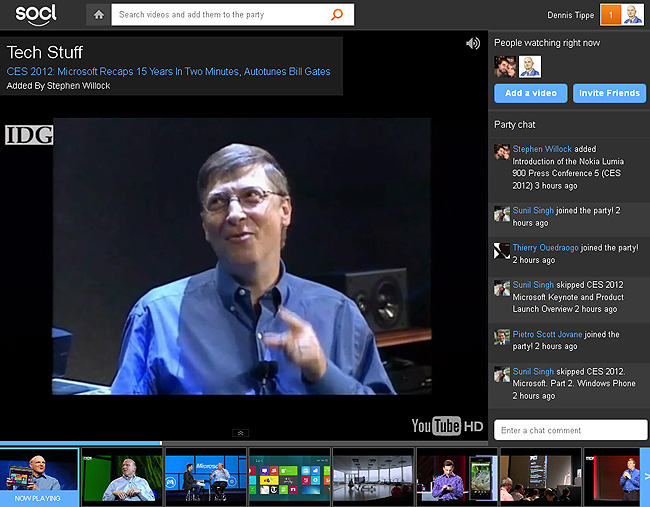Select the Windows 8 Start screen thumbnail

288,477
